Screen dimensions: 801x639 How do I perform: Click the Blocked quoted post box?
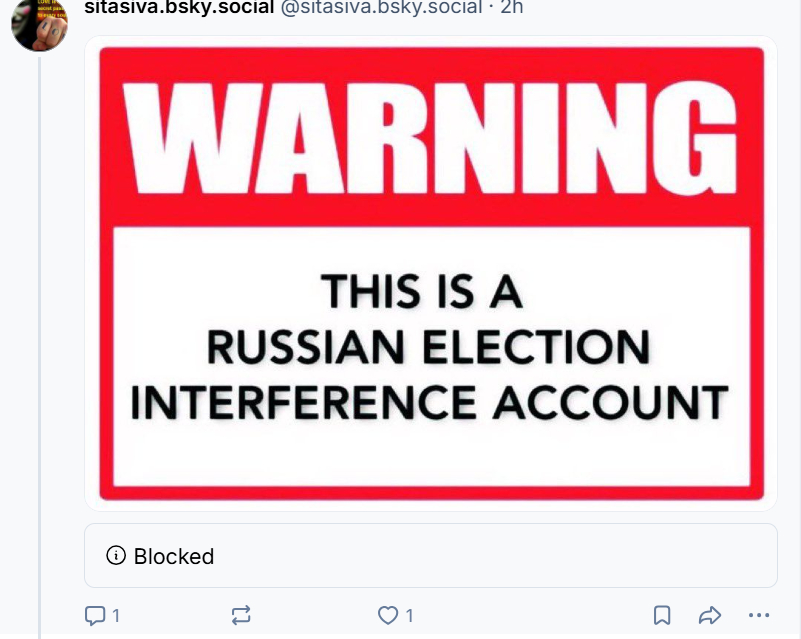click(430, 556)
